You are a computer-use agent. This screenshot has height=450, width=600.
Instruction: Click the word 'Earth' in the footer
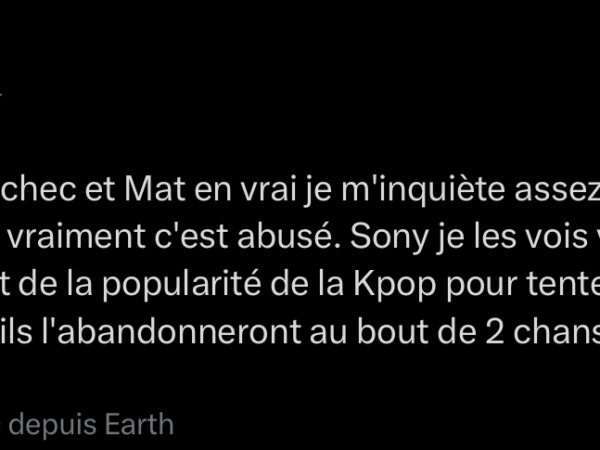coord(139,424)
